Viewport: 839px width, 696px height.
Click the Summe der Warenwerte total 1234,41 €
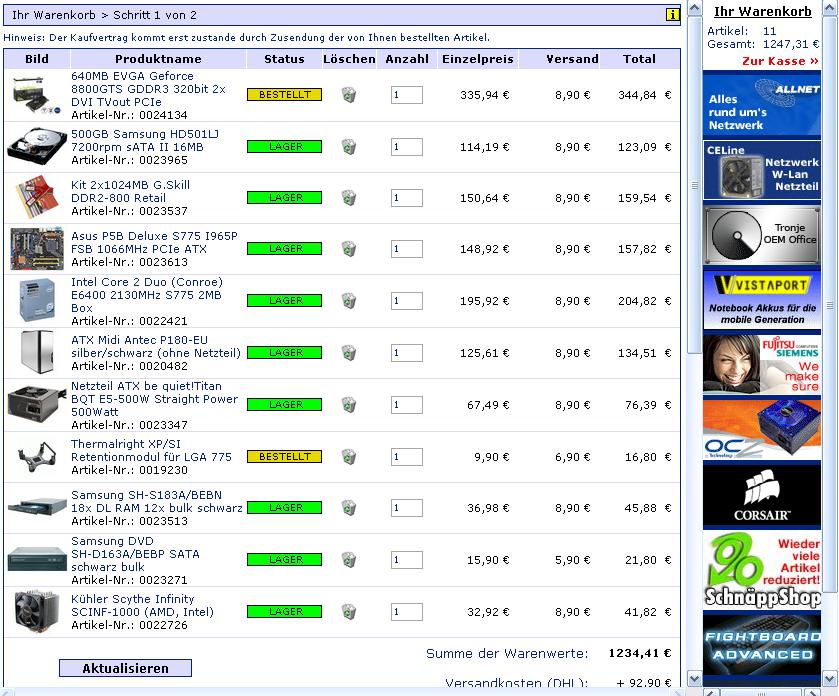(x=639, y=653)
